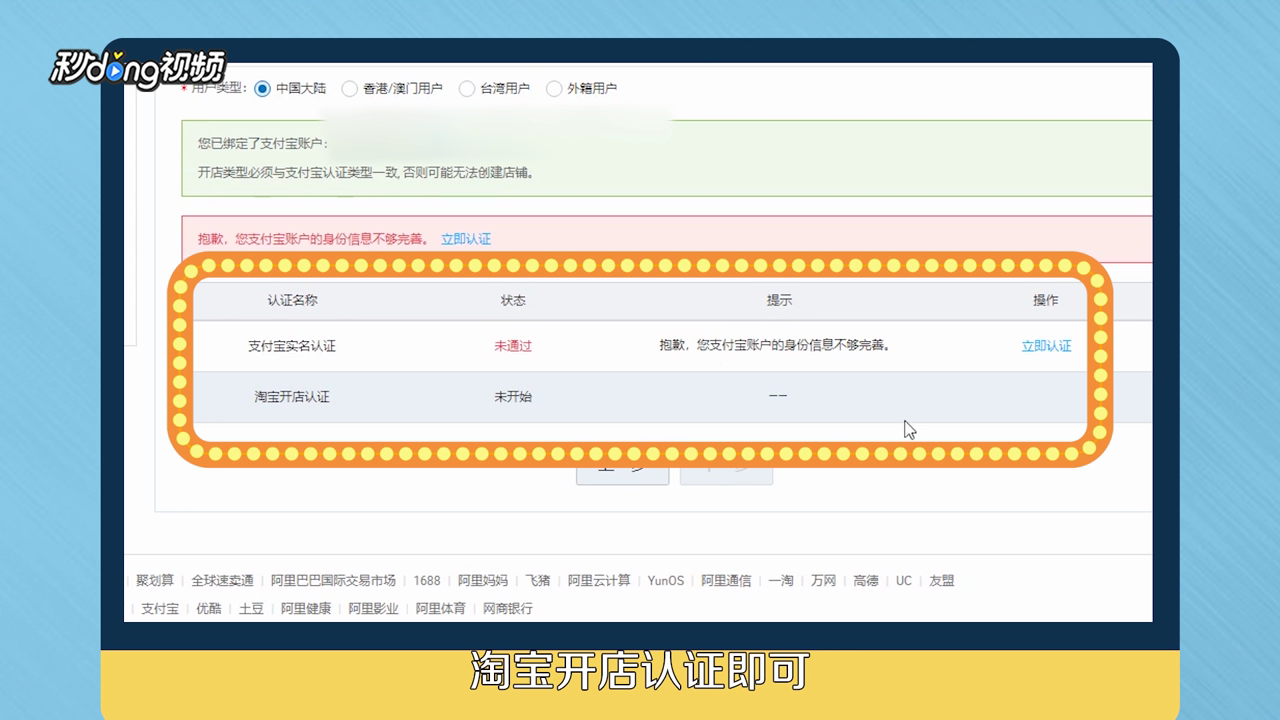Open the 支付宝 footer link
The image size is (1280, 720).
pyautogui.click(x=160, y=608)
